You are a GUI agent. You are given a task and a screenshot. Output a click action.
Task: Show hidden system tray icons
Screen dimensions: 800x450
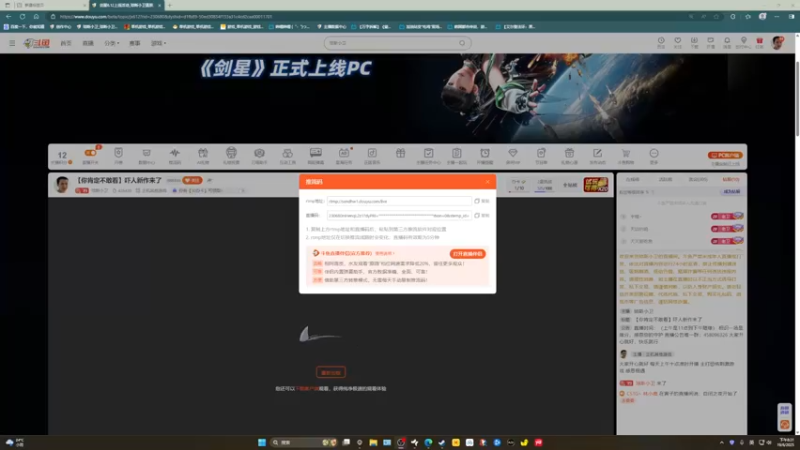click(x=721, y=442)
